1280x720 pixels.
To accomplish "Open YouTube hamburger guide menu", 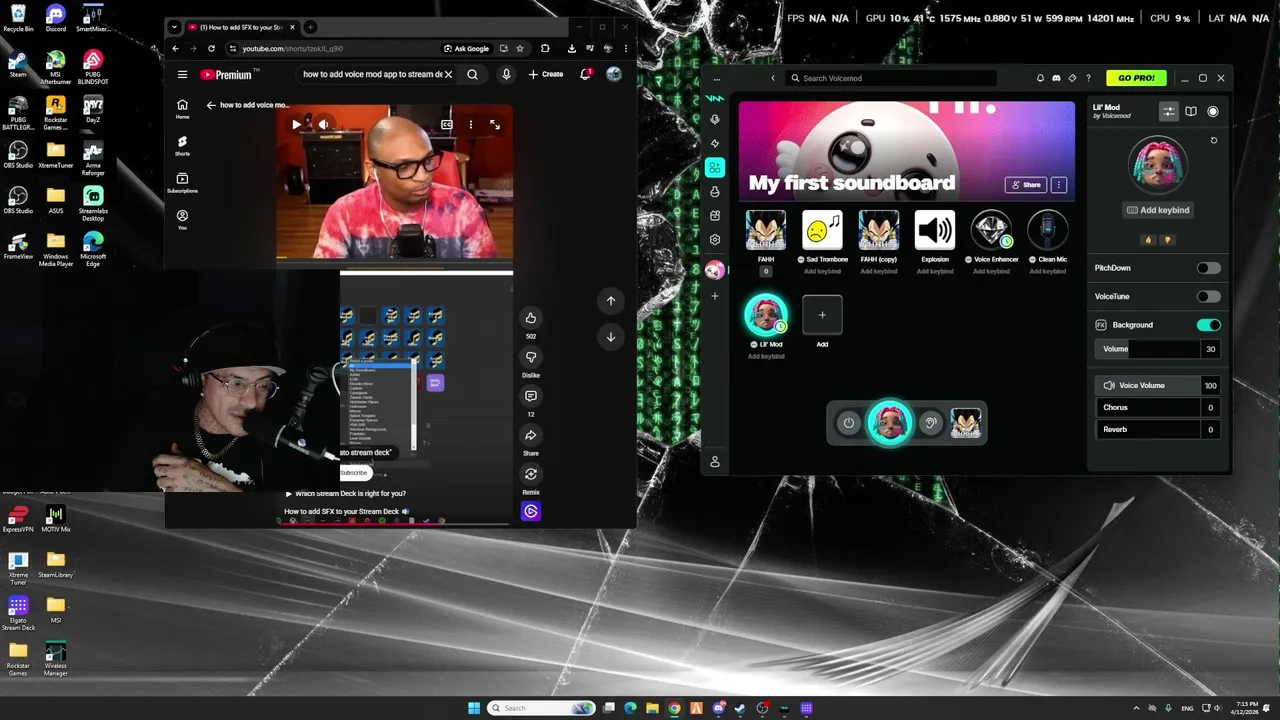I will (x=182, y=74).
